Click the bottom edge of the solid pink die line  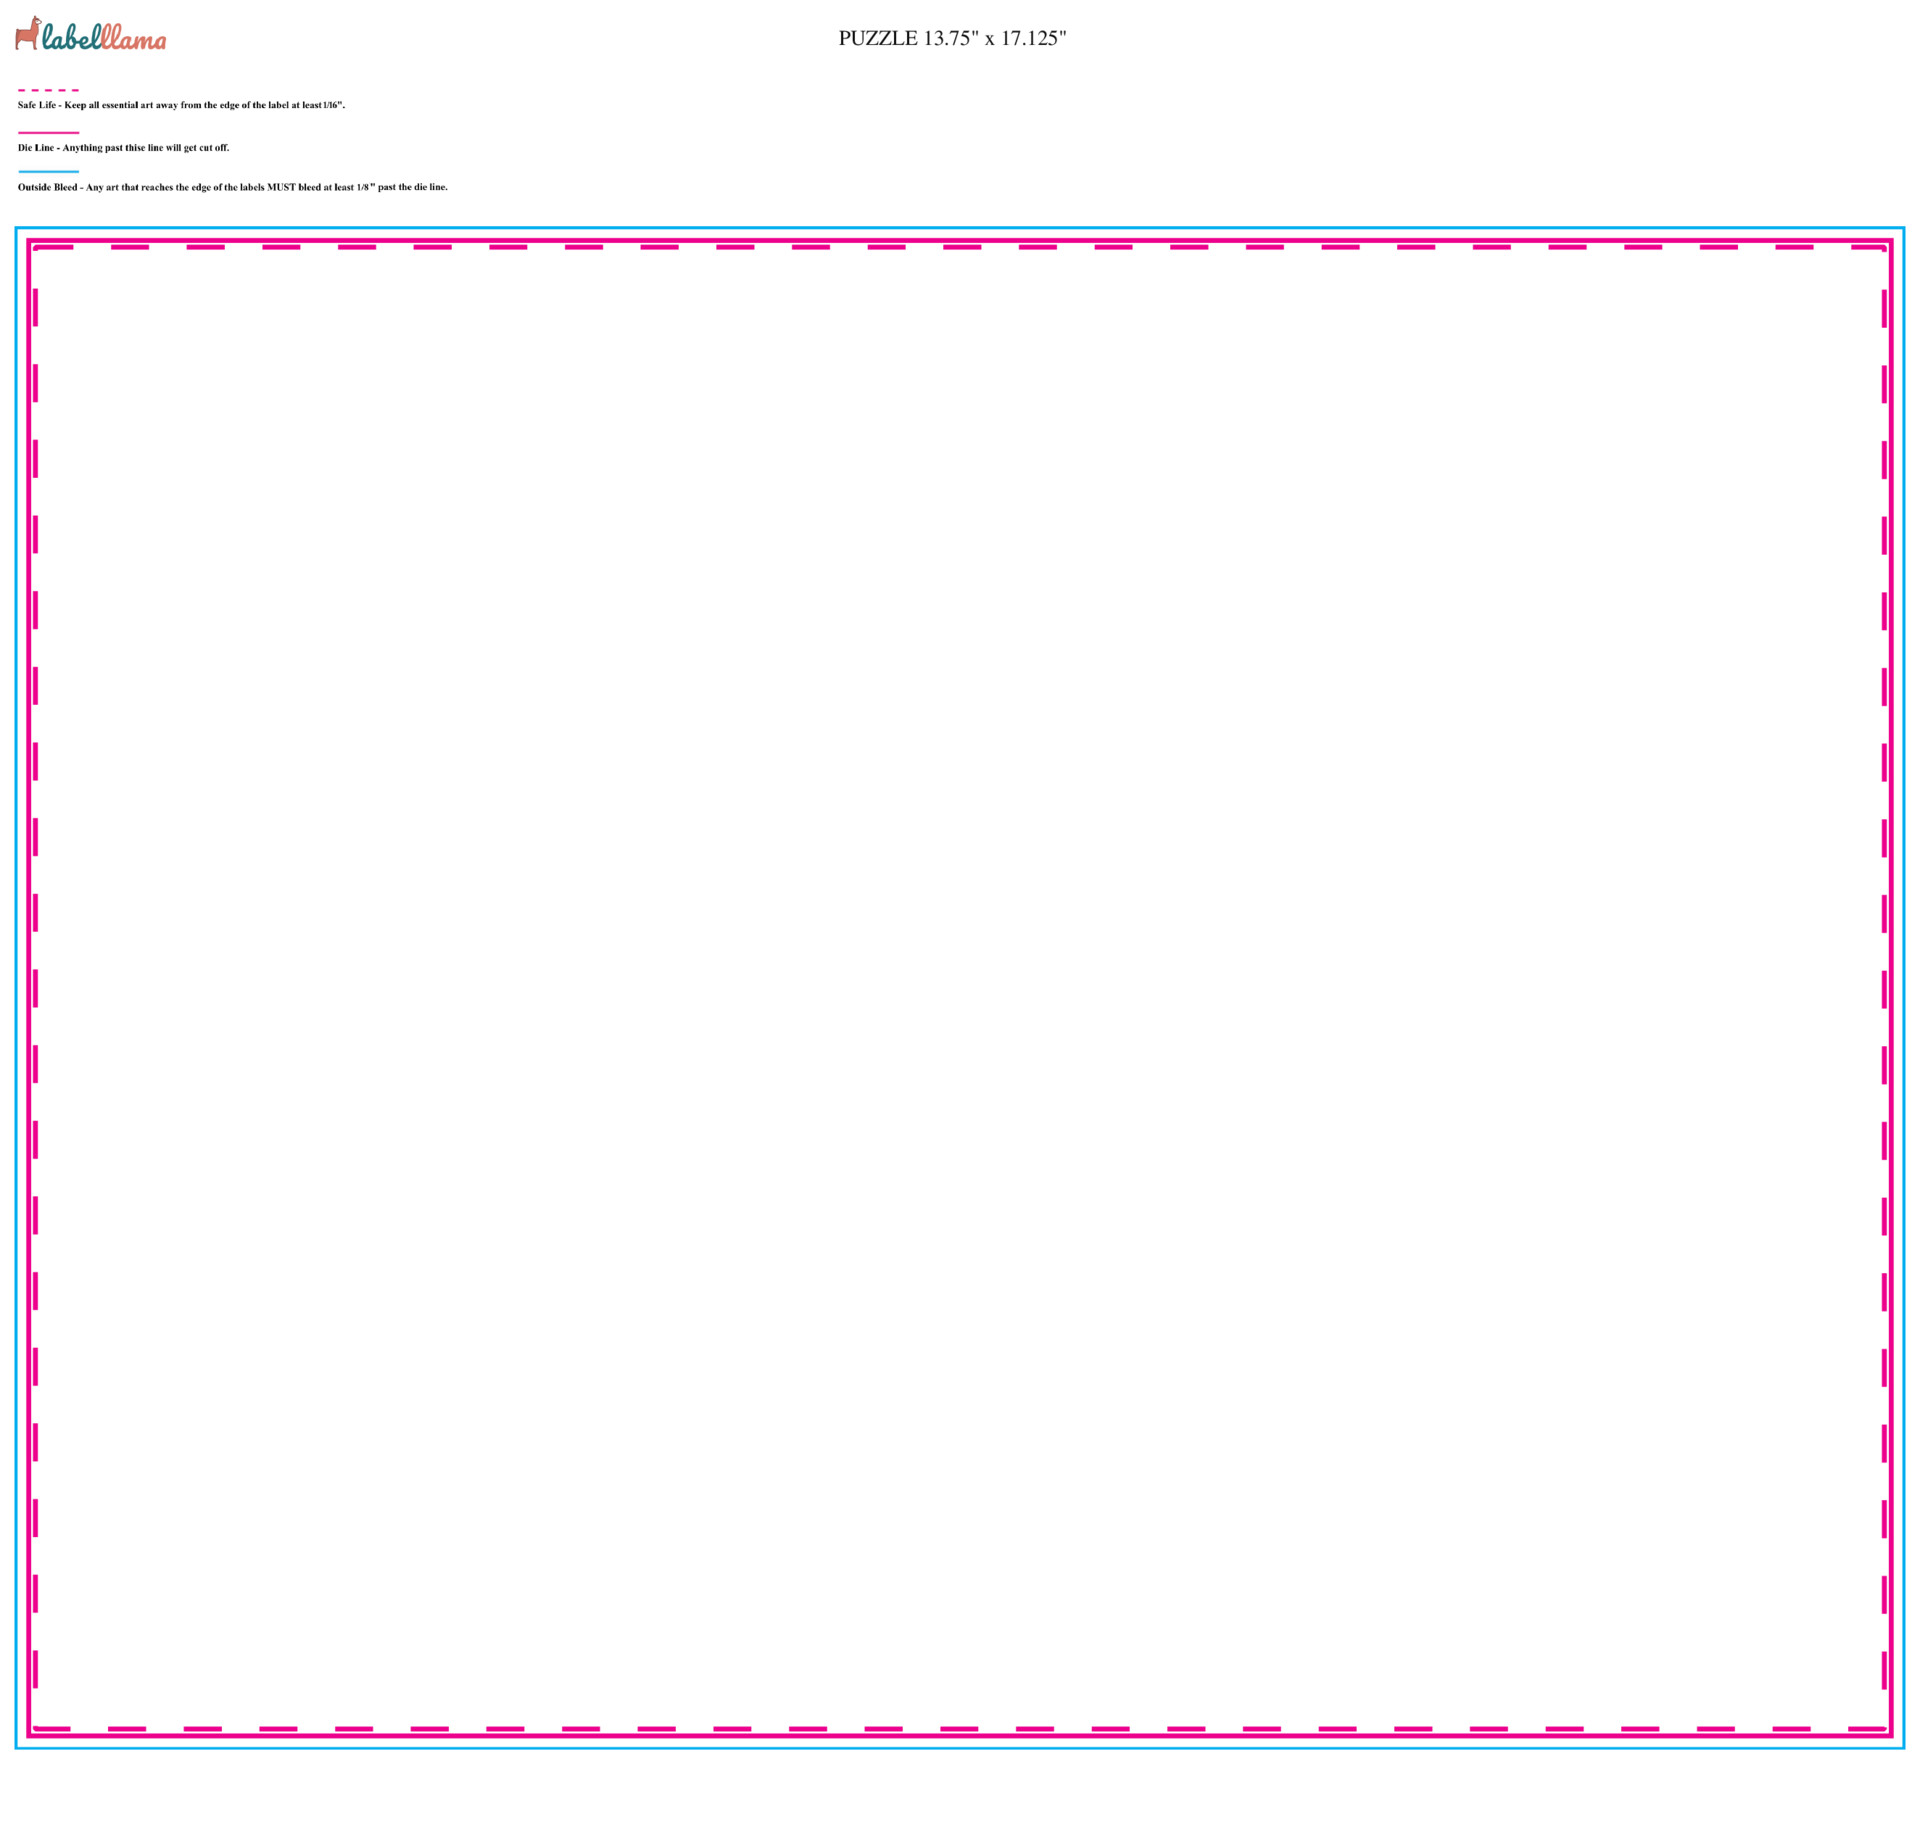pos(960,1736)
